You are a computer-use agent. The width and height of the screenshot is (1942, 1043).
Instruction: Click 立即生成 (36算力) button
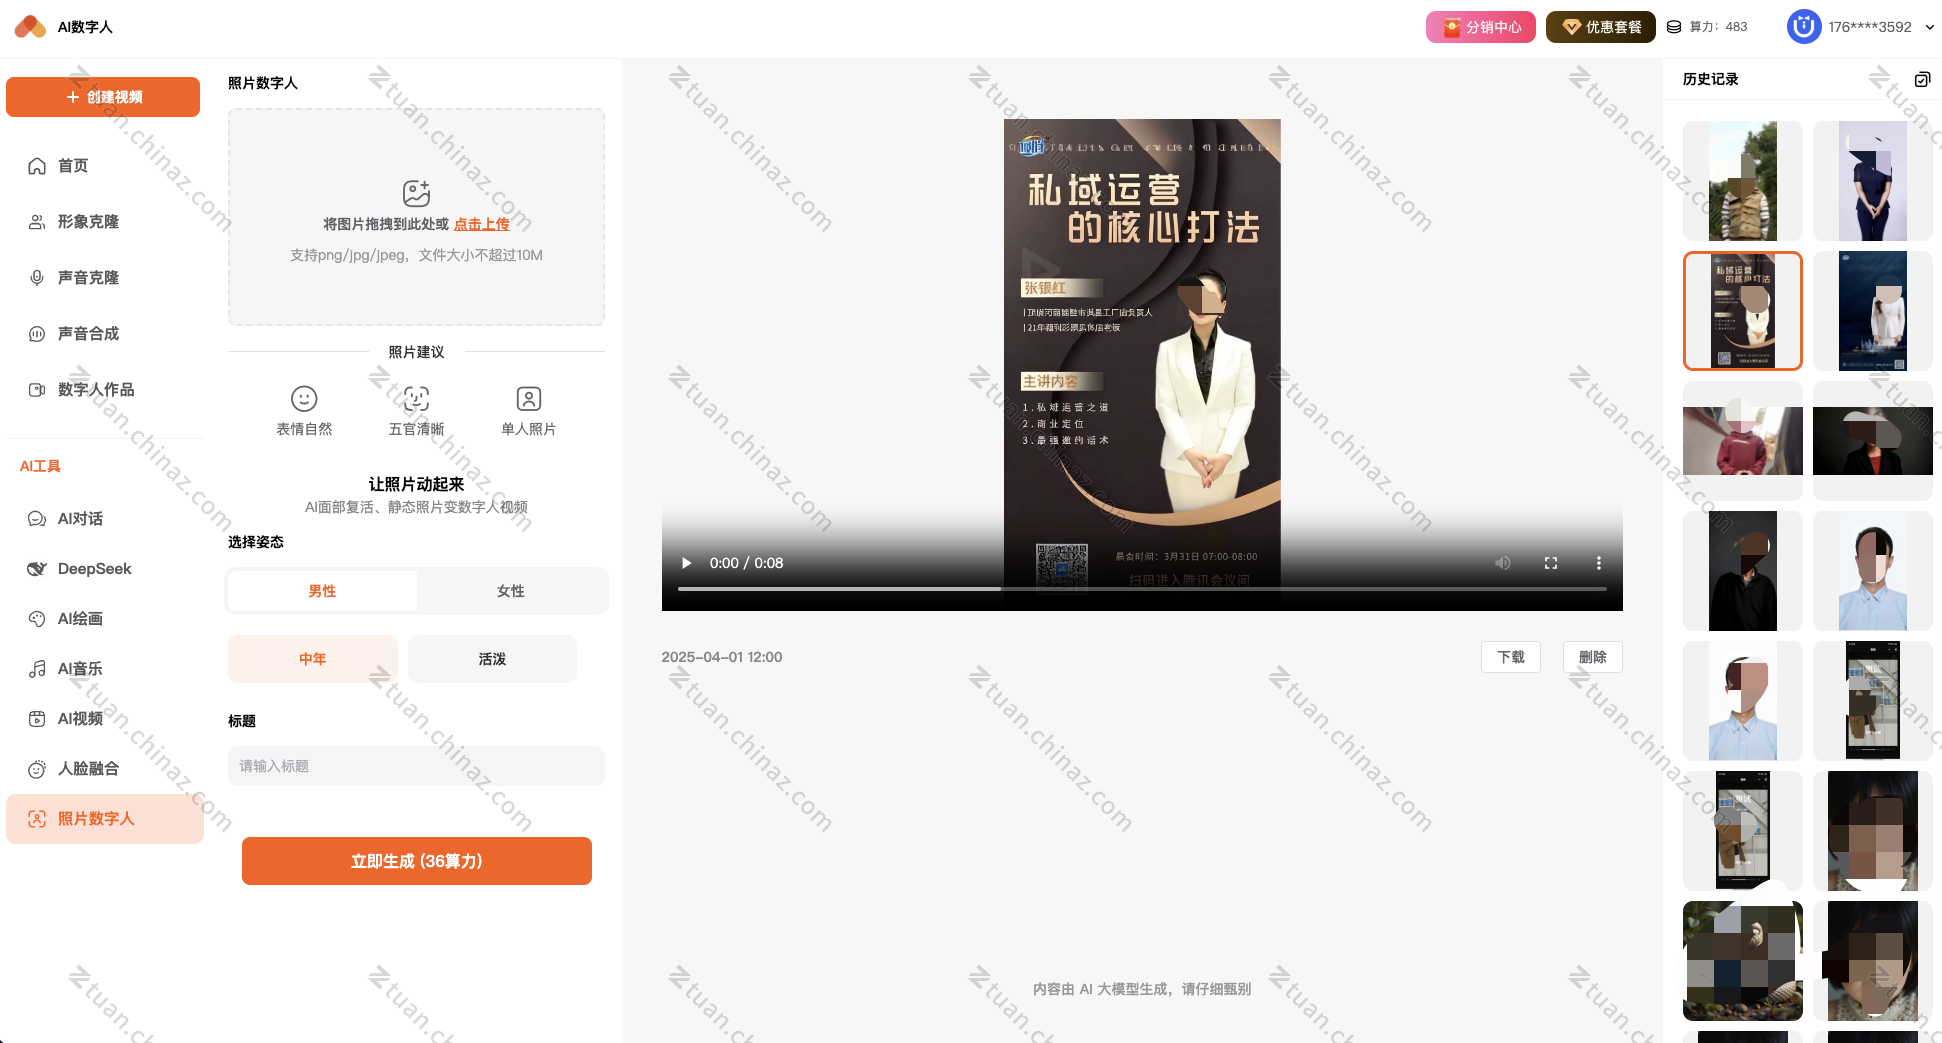tap(417, 861)
